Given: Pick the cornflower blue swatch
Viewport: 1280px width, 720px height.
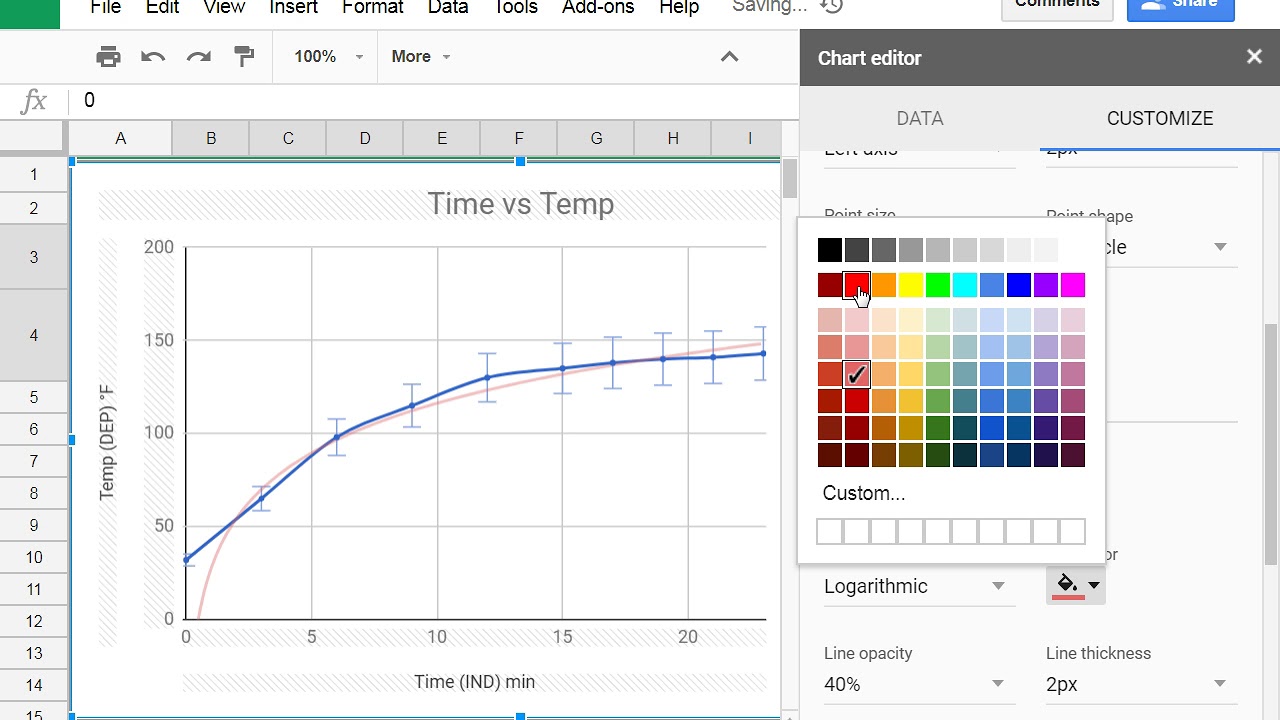Looking at the screenshot, I should (992, 286).
